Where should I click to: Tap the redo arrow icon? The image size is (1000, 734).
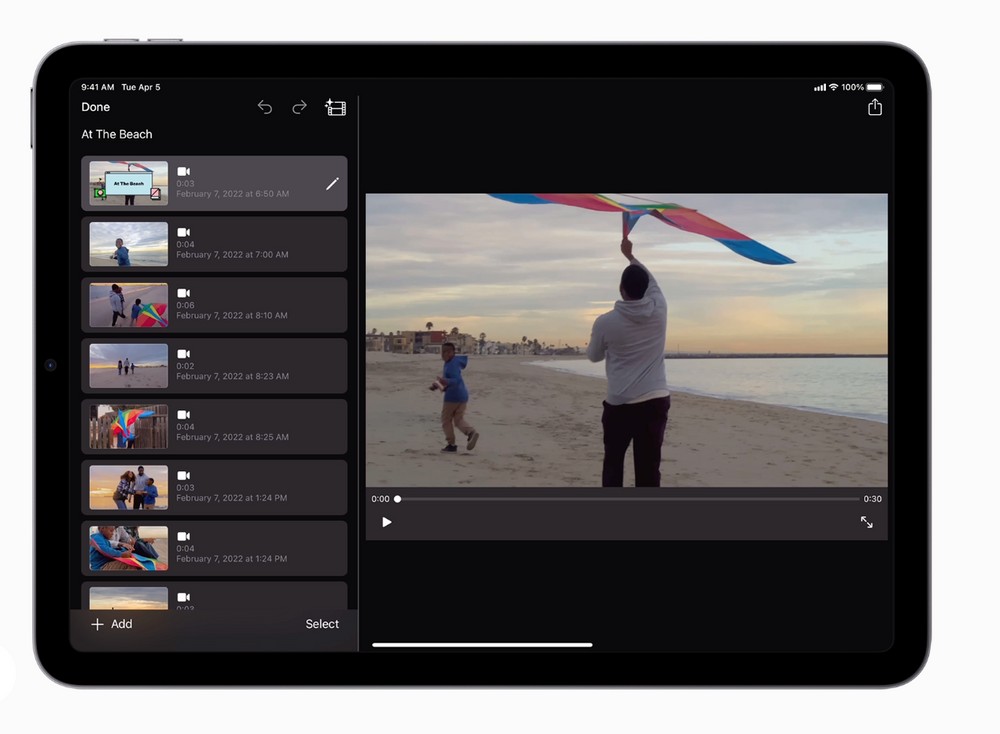pyautogui.click(x=299, y=107)
